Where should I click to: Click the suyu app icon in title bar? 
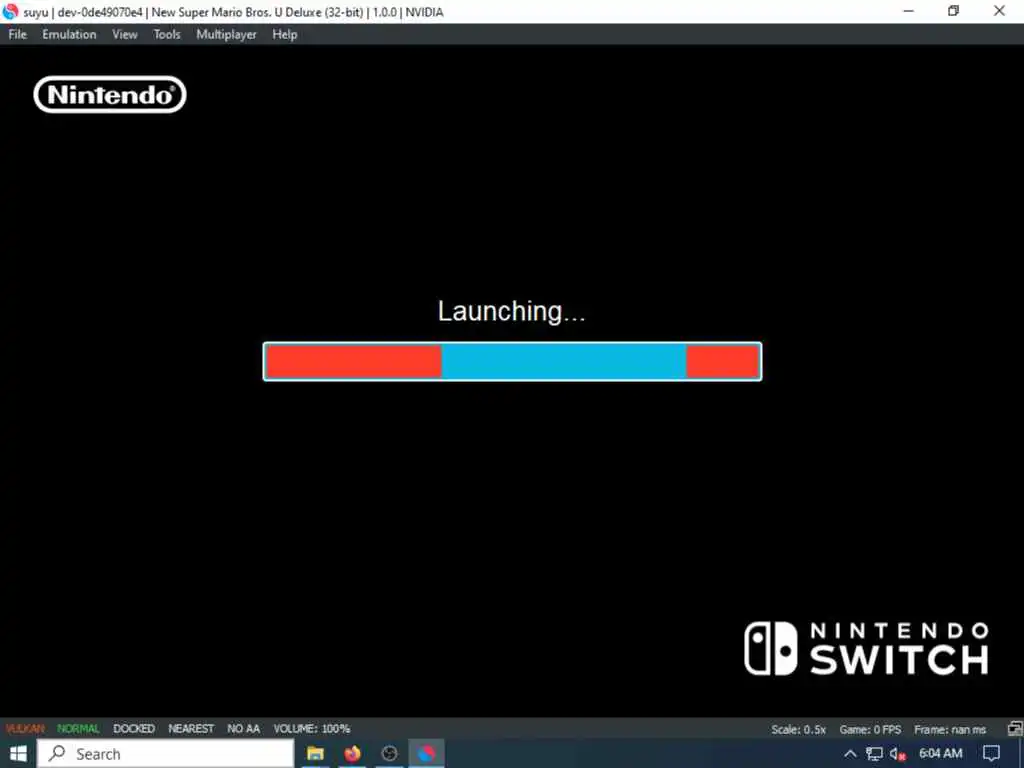pos(10,12)
